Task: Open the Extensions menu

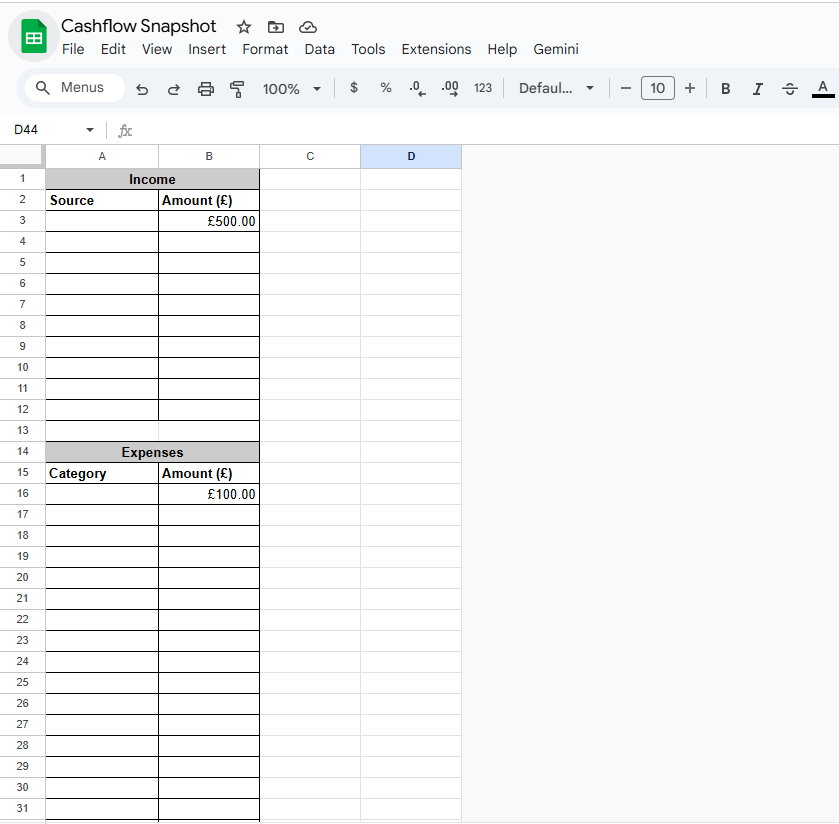Action: point(436,49)
